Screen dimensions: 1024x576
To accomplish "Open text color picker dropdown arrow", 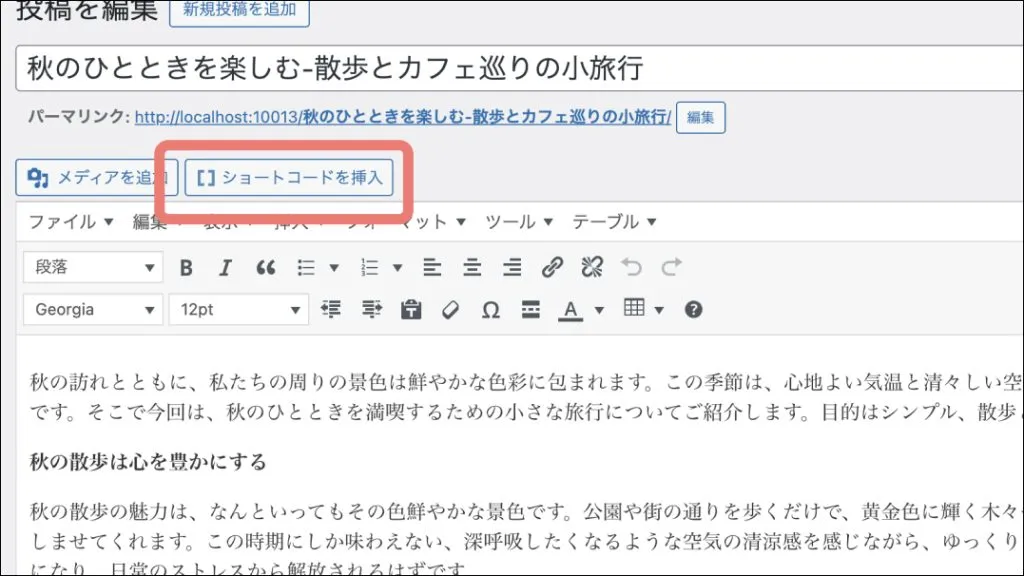I will pos(599,310).
